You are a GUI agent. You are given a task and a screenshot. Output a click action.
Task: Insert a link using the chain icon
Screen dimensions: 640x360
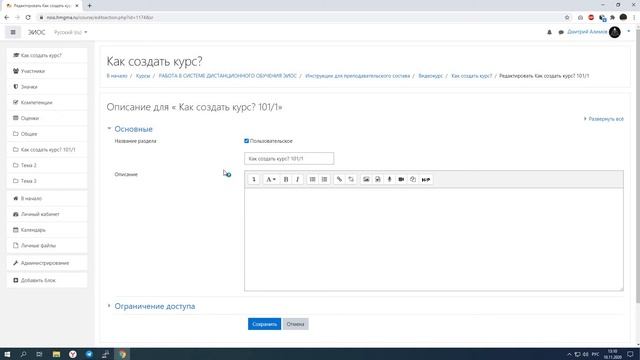(x=339, y=180)
